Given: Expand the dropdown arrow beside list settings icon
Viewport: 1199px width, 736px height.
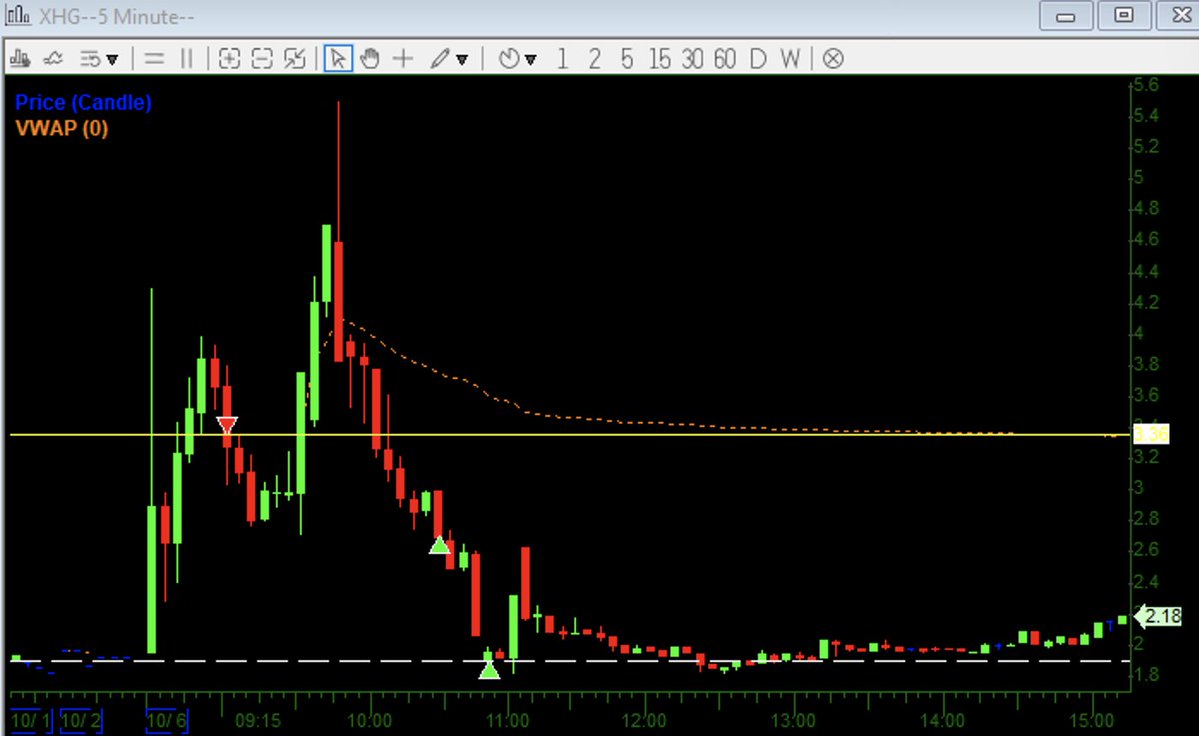Looking at the screenshot, I should coord(112,60).
